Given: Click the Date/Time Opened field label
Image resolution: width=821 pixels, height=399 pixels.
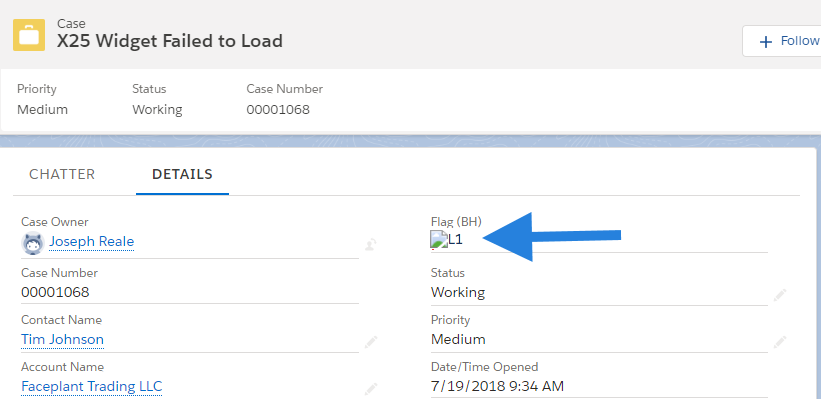Looking at the screenshot, I should click(484, 367).
